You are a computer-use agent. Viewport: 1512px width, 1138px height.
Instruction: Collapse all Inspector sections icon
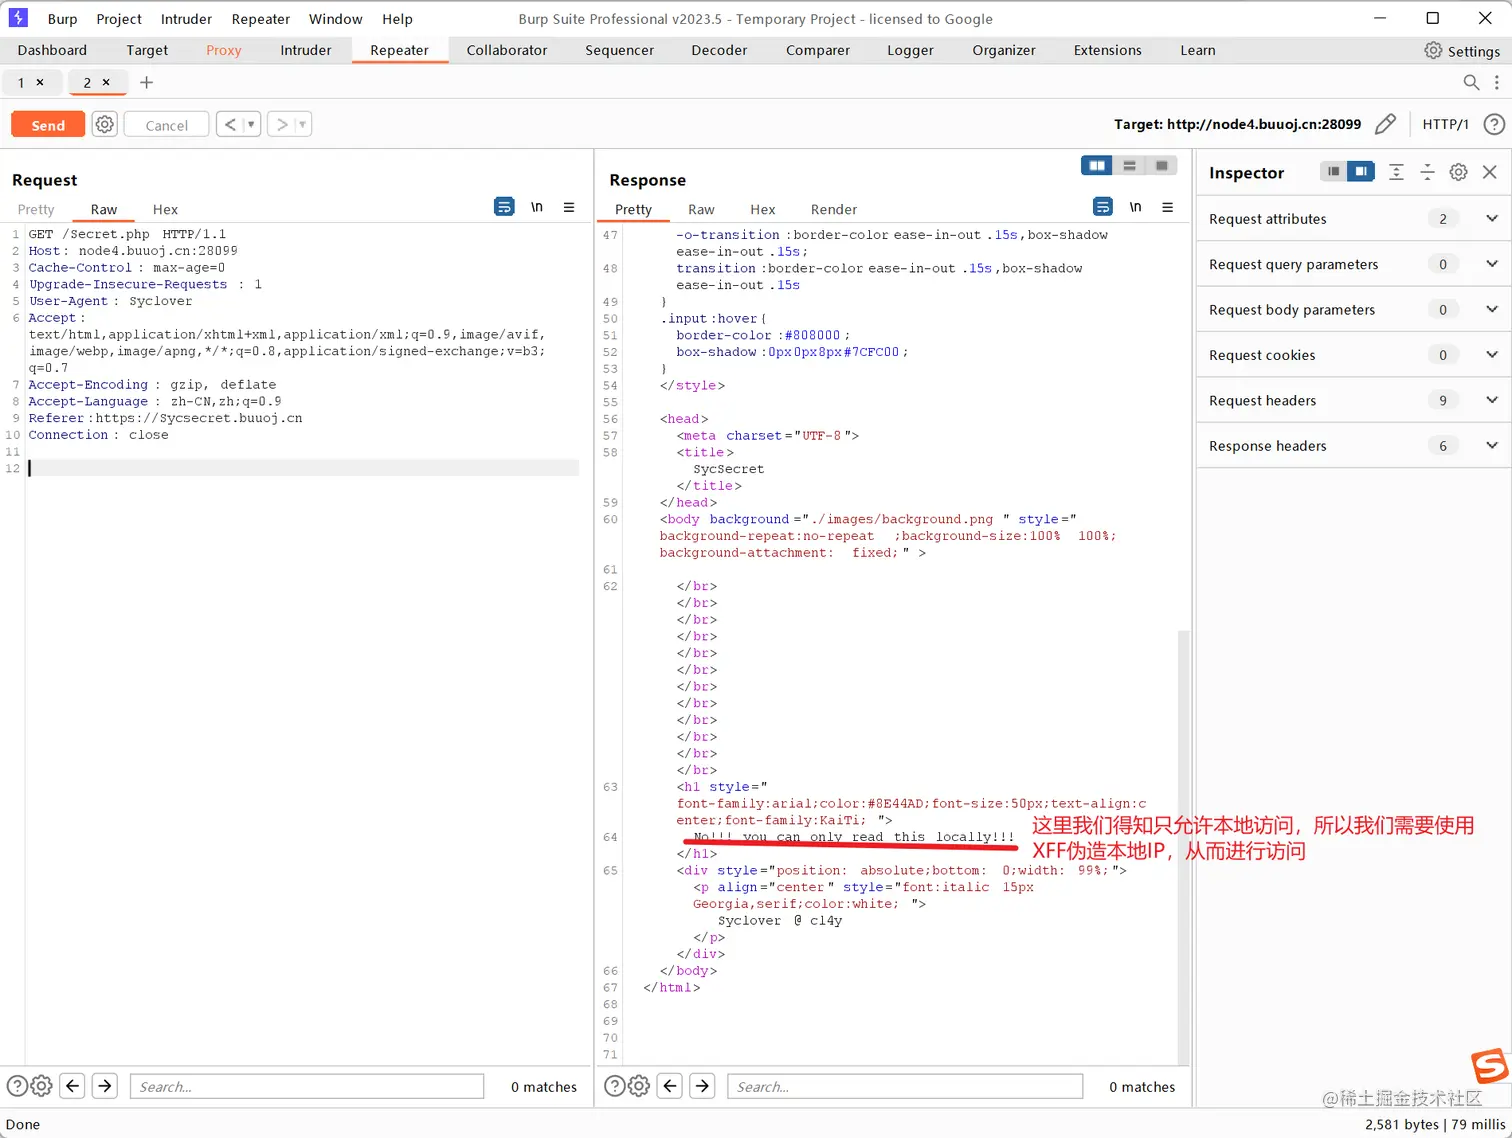pyautogui.click(x=1427, y=172)
